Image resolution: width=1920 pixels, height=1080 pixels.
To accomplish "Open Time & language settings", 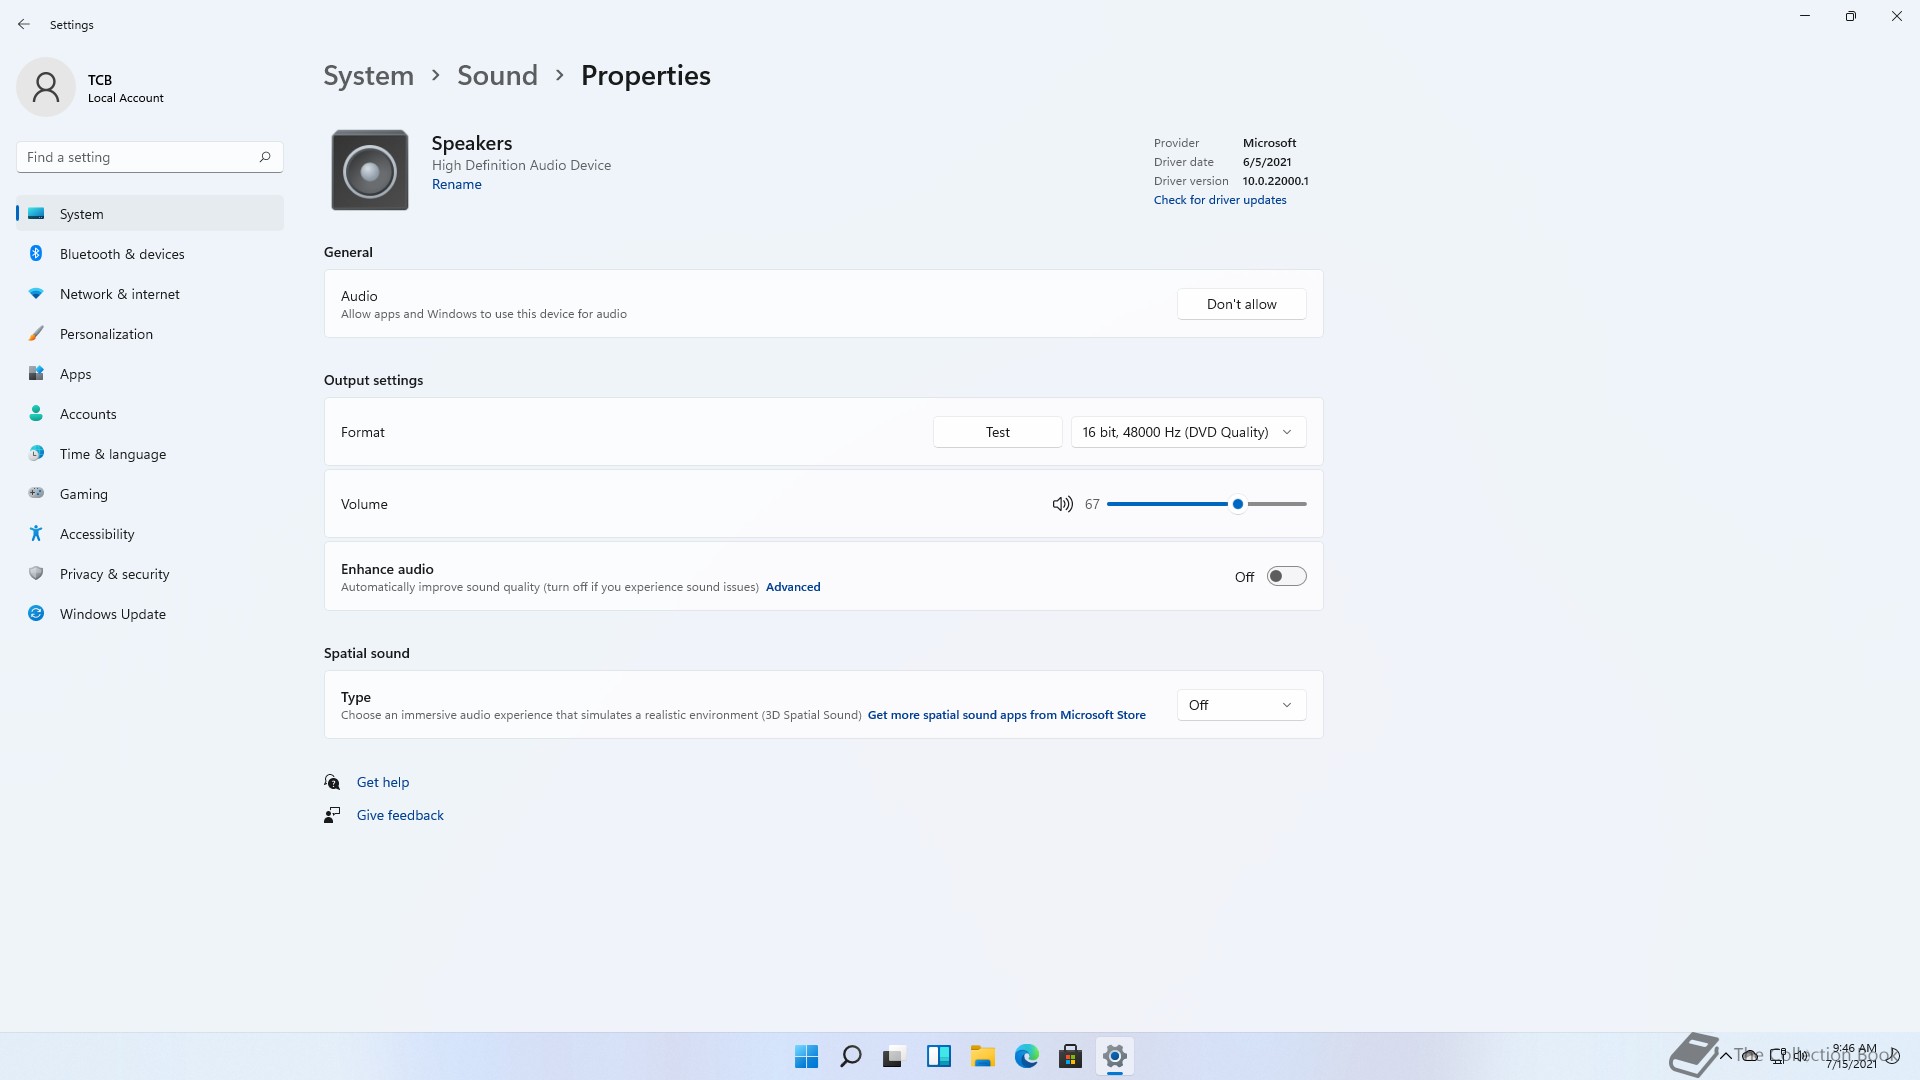I will pos(150,454).
